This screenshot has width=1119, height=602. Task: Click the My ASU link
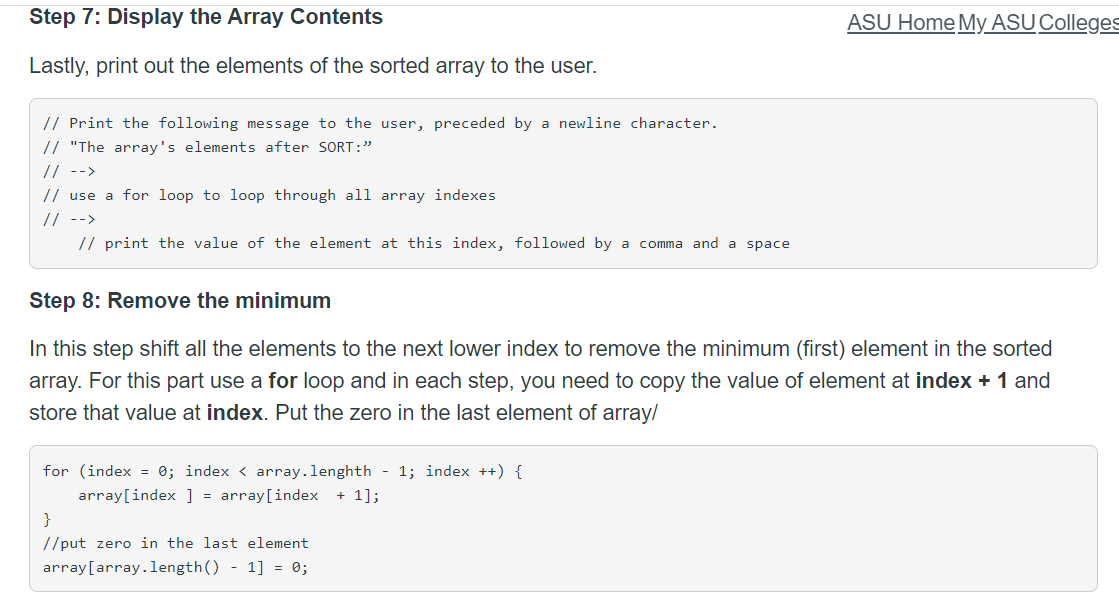(996, 22)
